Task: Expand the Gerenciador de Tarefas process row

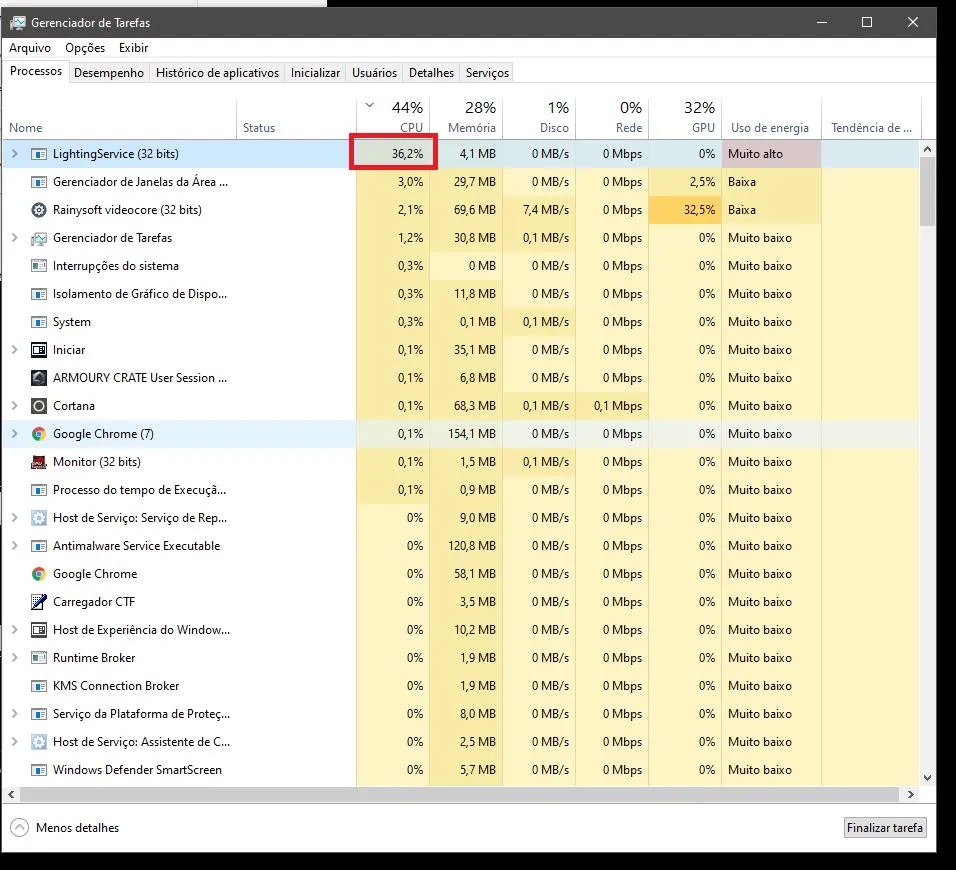Action: pos(15,238)
